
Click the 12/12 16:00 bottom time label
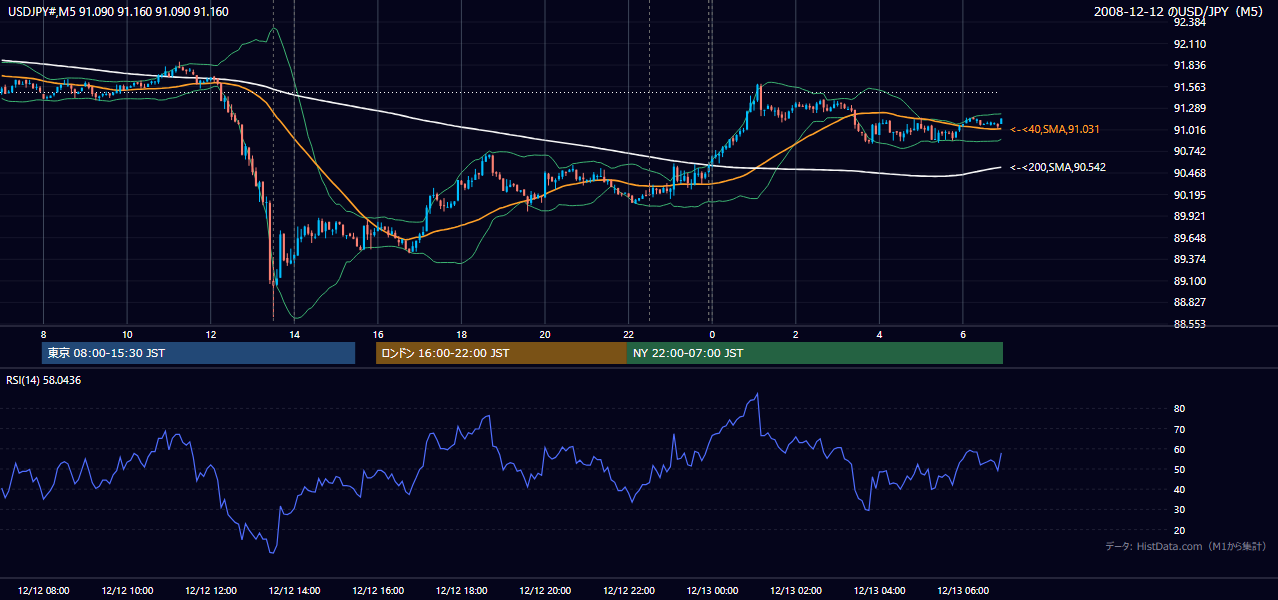point(378,590)
